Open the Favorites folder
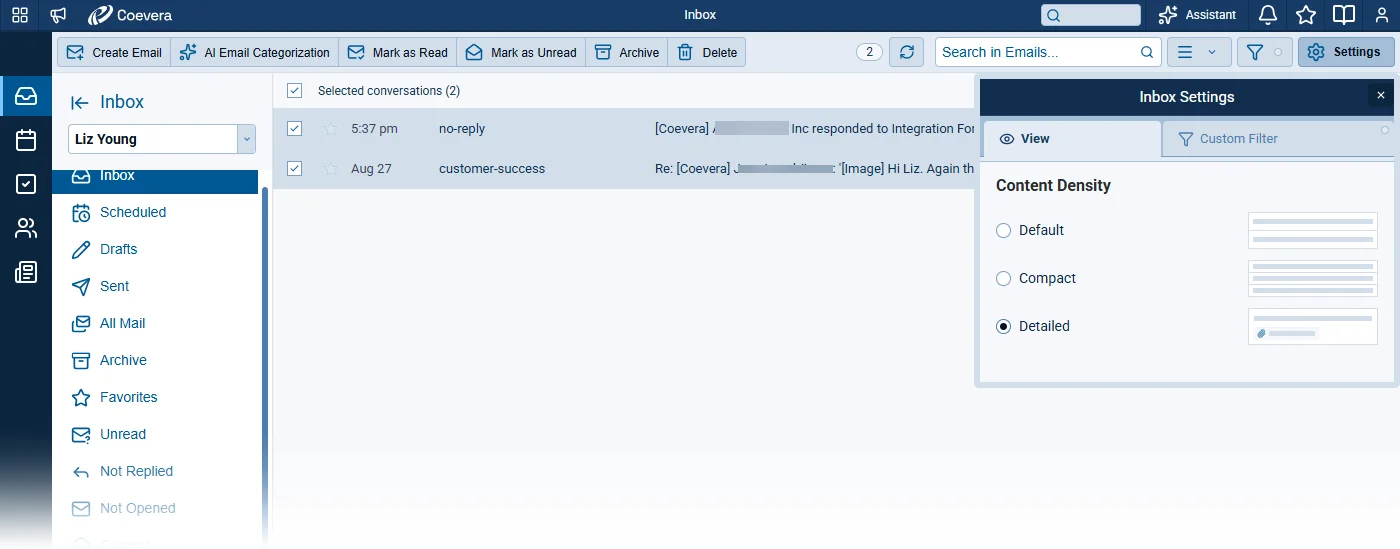The width and height of the screenshot is (1400, 549). (x=128, y=397)
